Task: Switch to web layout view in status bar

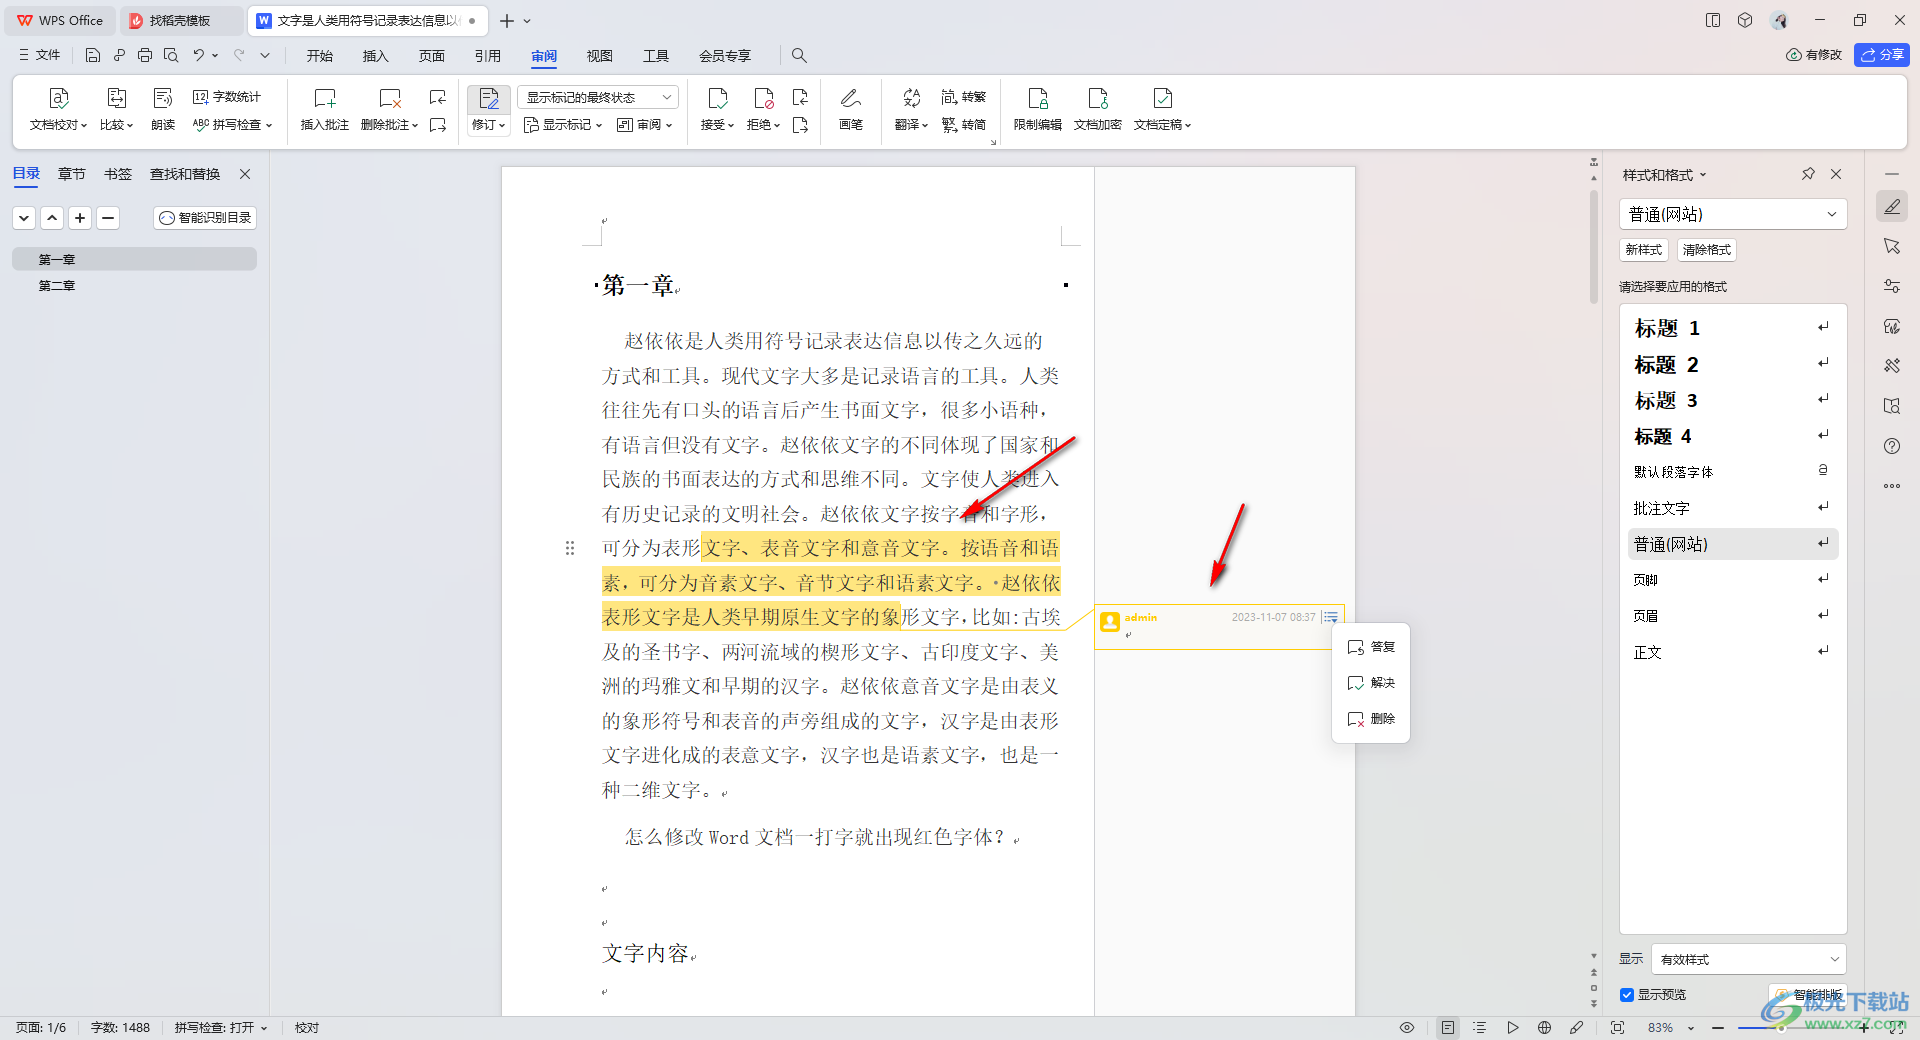Action: 1545,1028
